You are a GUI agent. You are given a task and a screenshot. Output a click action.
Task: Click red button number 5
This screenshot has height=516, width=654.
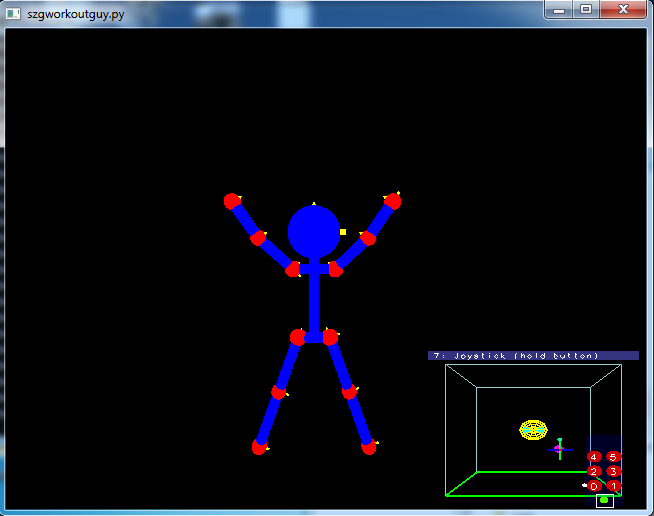tap(613, 457)
